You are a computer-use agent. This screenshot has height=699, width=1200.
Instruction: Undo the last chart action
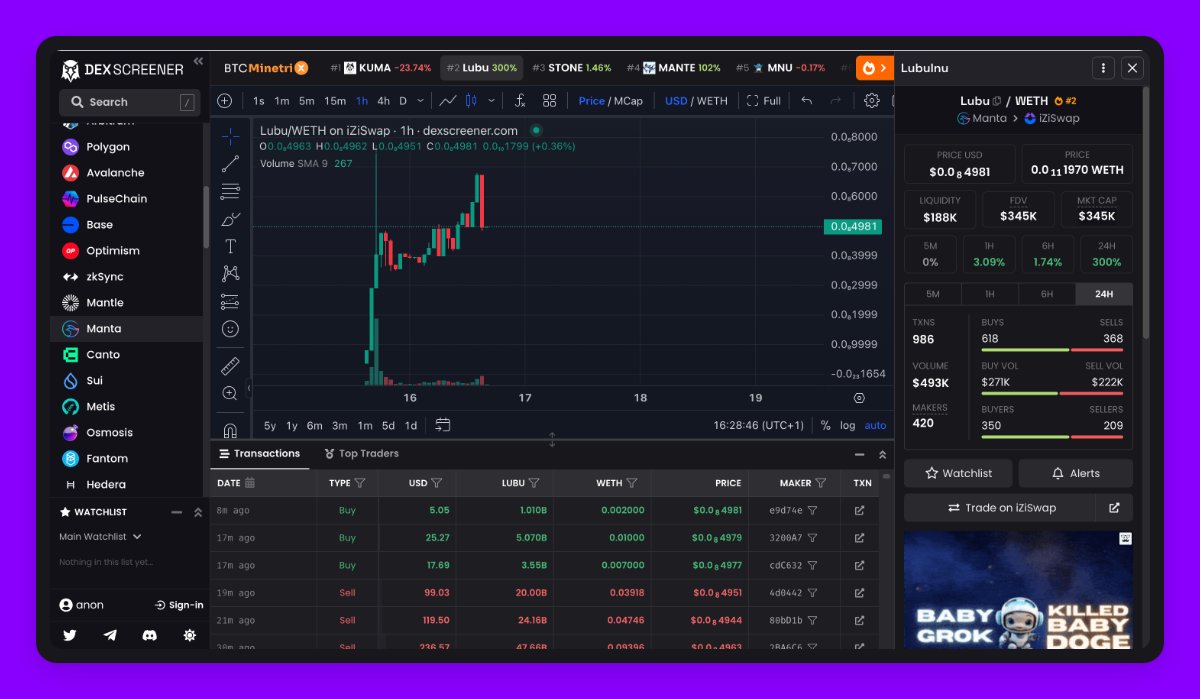point(806,101)
